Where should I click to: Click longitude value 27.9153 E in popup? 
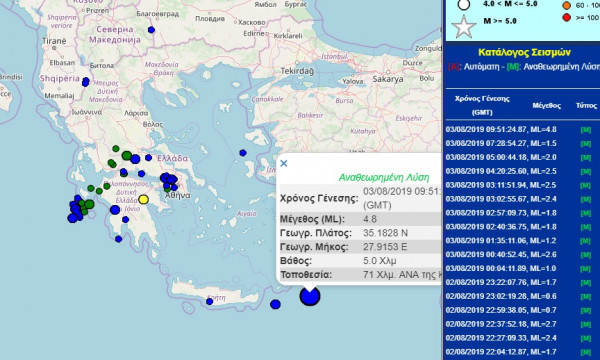[x=385, y=247]
